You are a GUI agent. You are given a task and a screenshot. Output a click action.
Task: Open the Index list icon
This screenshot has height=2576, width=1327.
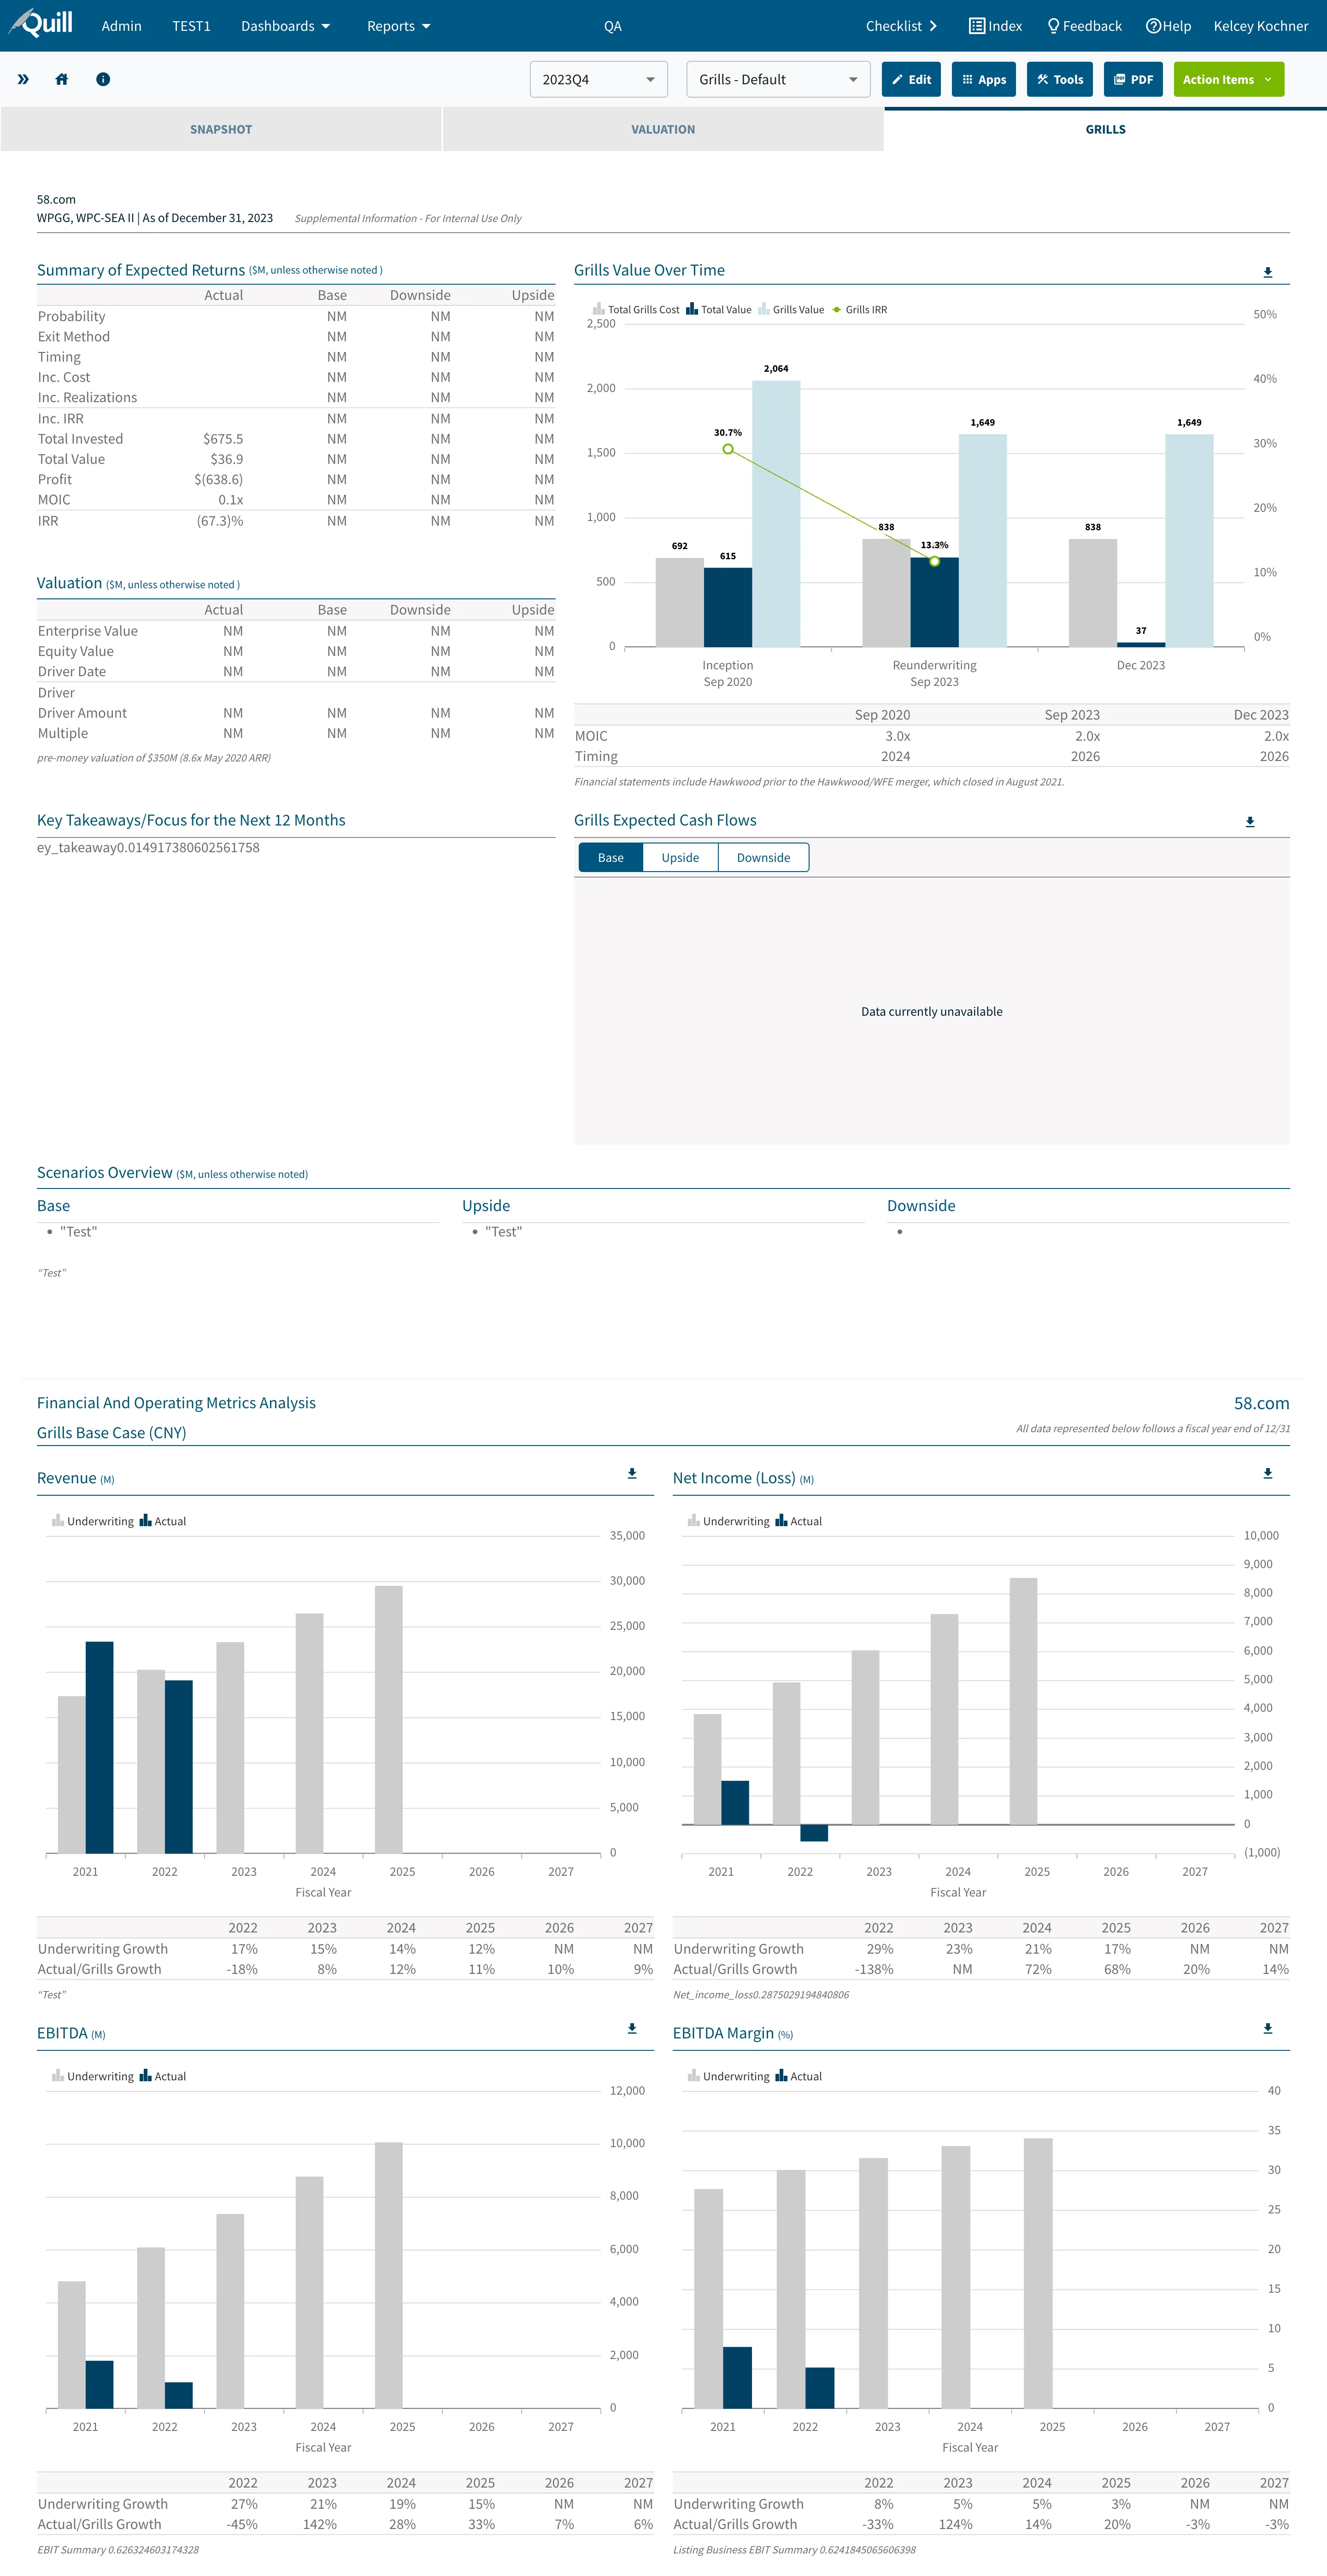click(x=995, y=26)
